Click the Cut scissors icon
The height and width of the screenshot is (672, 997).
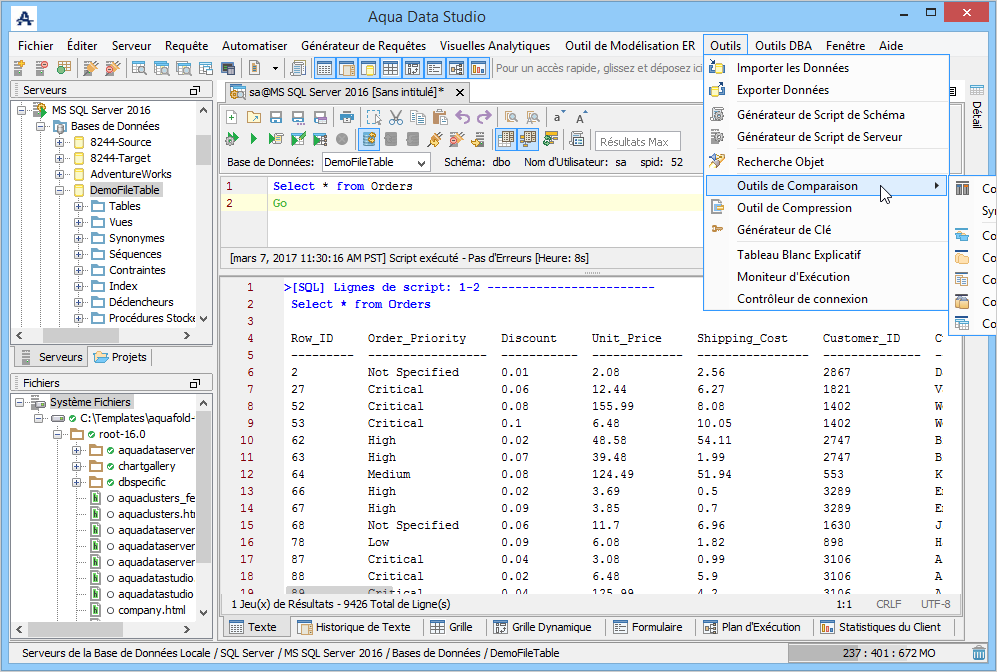395,117
